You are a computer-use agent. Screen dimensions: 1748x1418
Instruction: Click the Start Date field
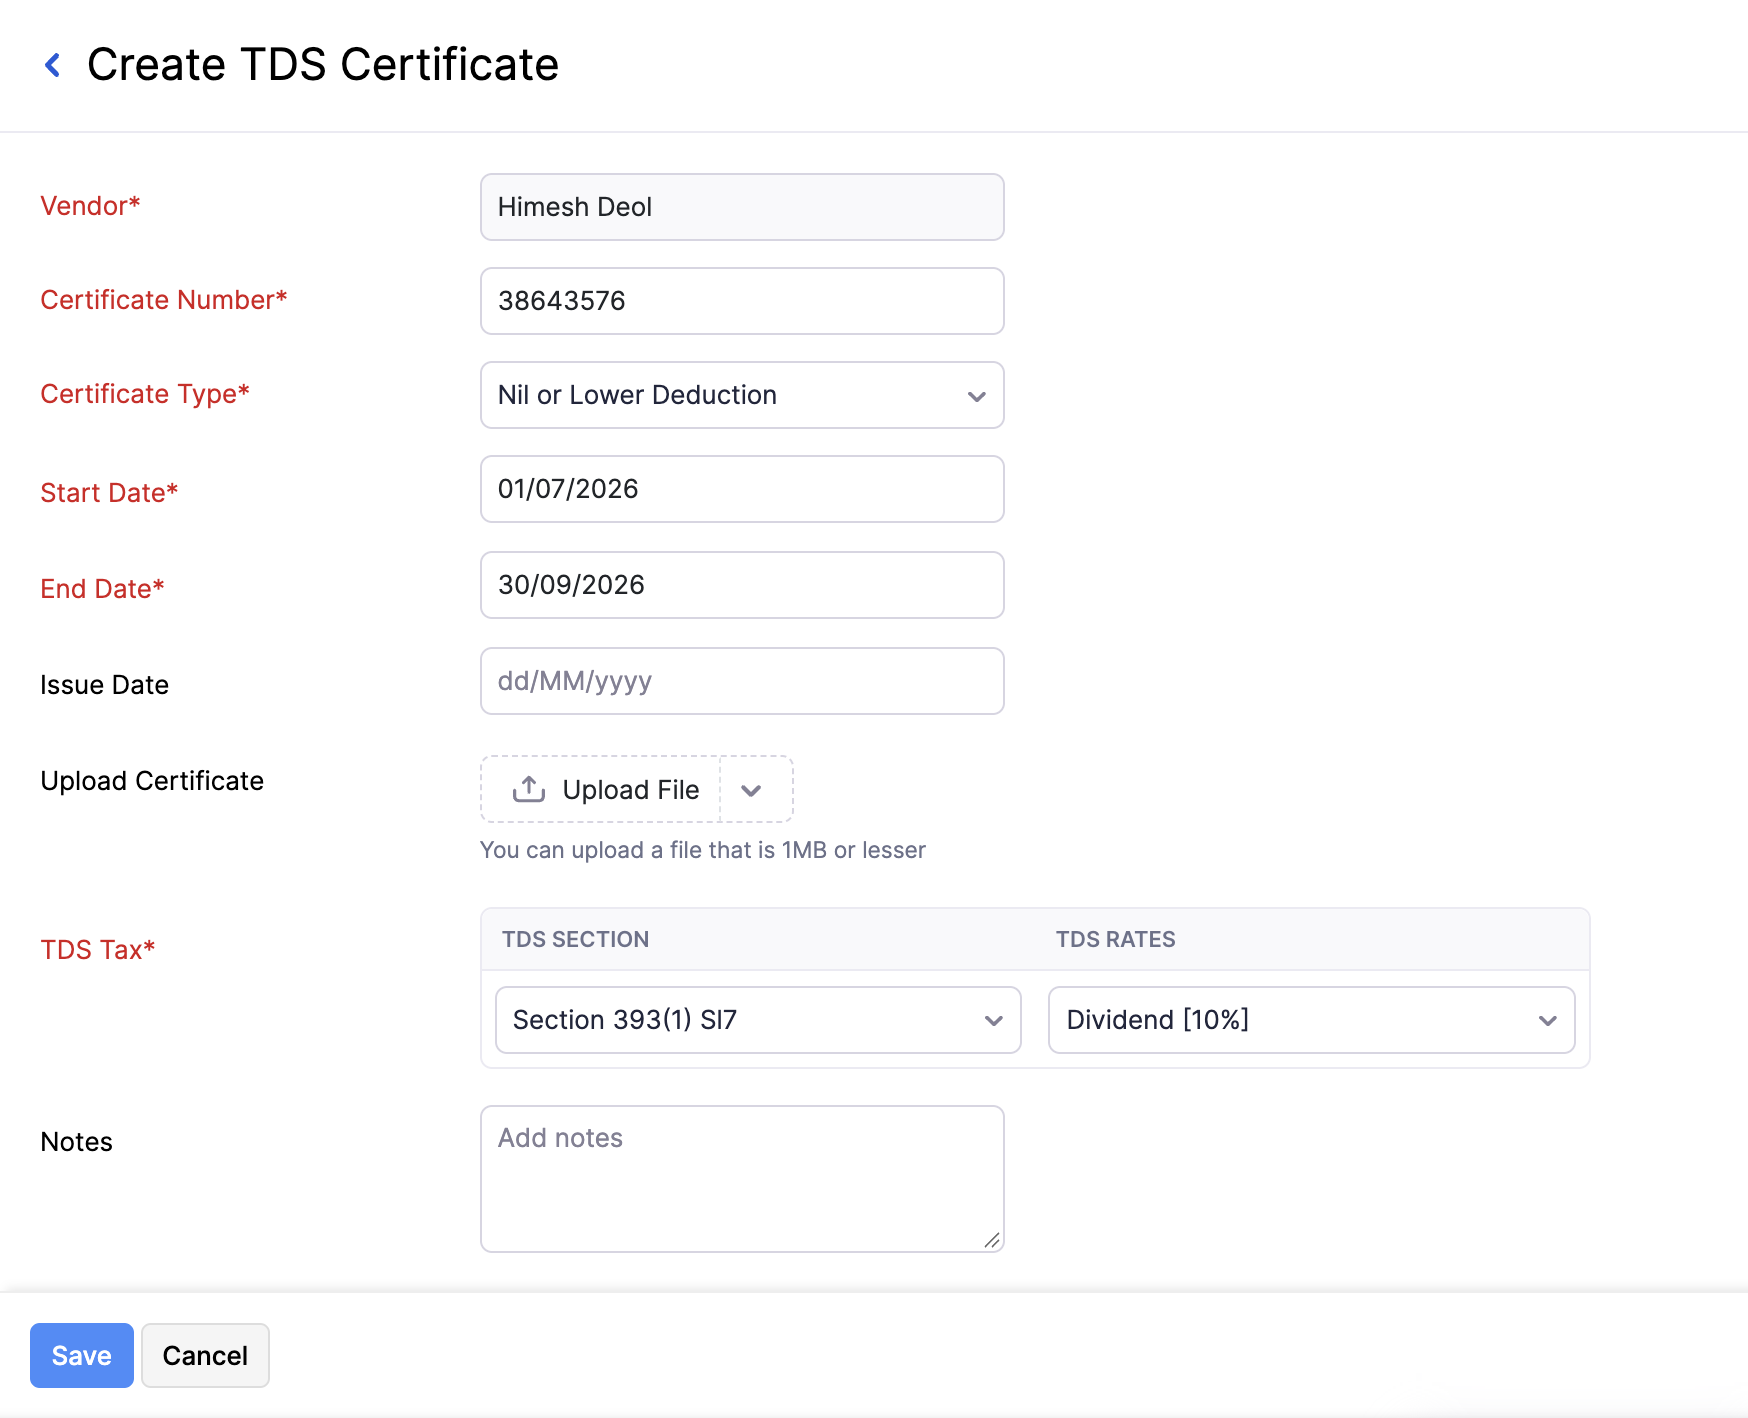(742, 489)
